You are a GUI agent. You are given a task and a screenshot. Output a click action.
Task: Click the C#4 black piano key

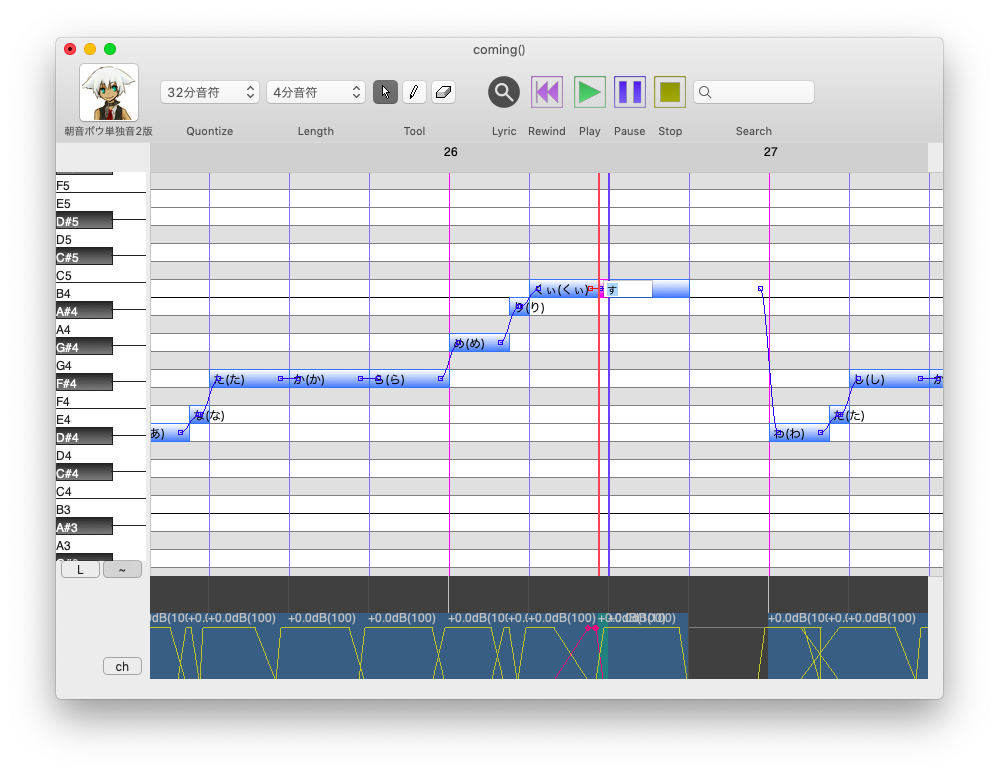[84, 472]
